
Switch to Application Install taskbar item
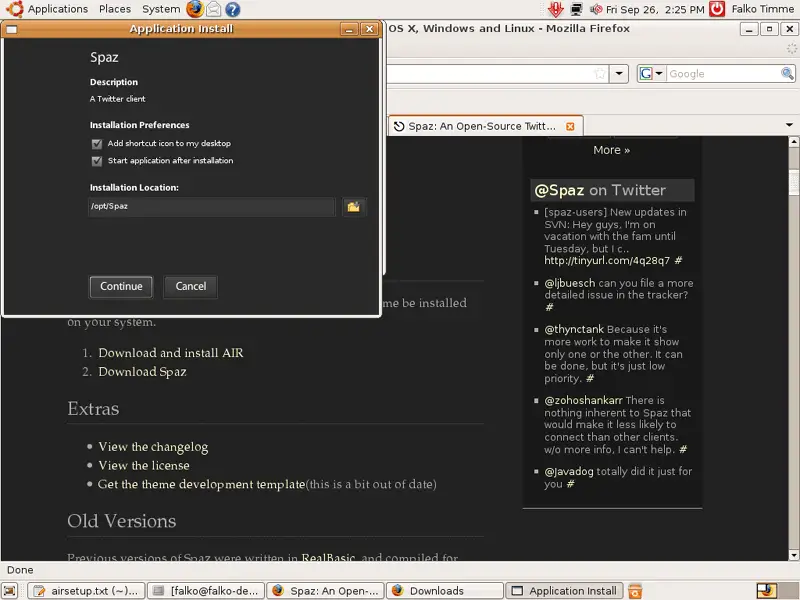pyautogui.click(x=565, y=591)
